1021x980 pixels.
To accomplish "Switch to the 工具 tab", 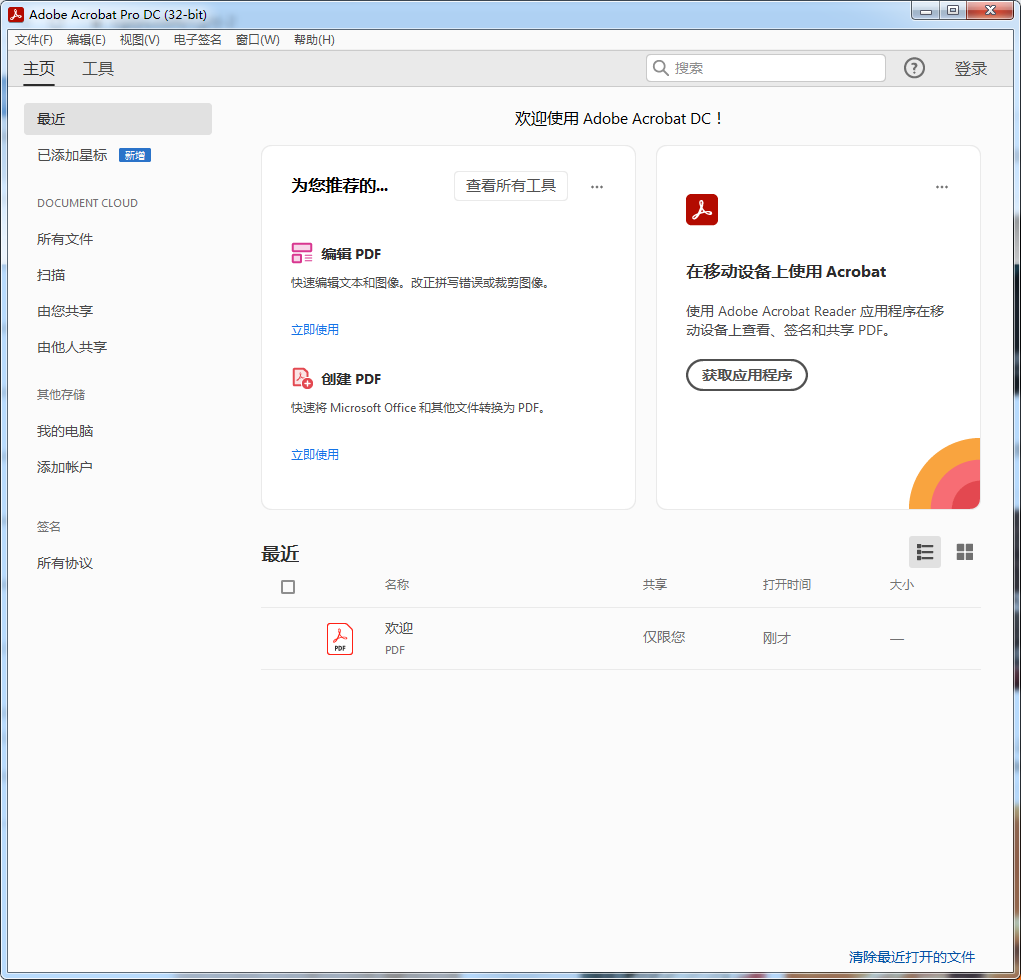I will click(x=97, y=69).
